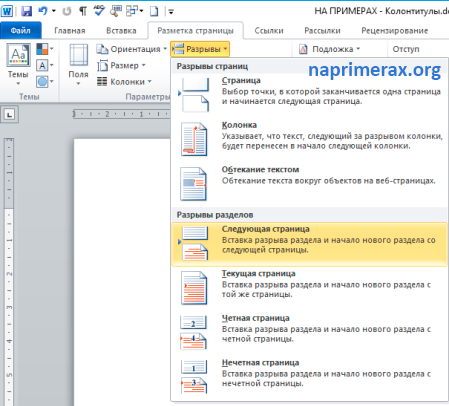Expand the Размер page size dropdown

[x=121, y=65]
